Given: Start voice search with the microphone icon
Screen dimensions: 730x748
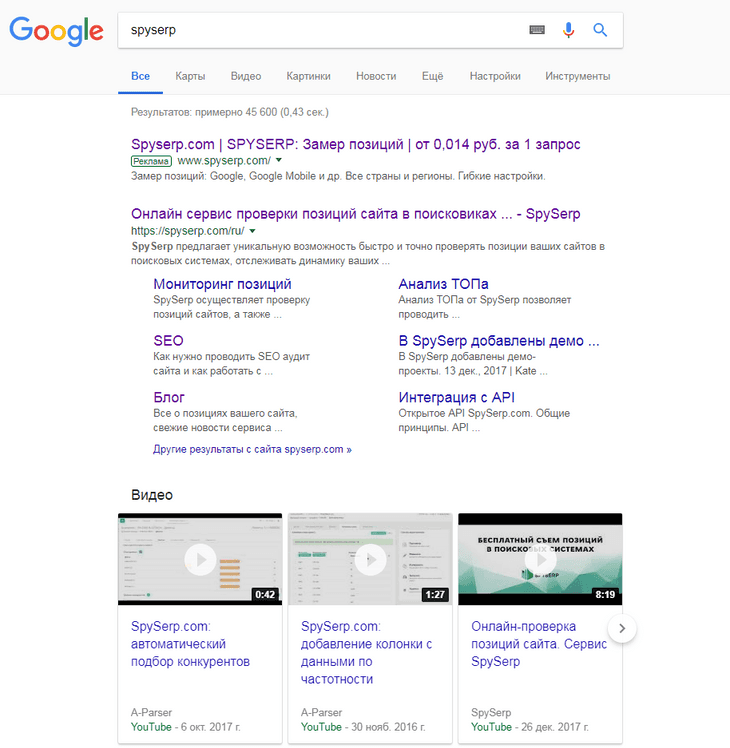Looking at the screenshot, I should coord(568,30).
